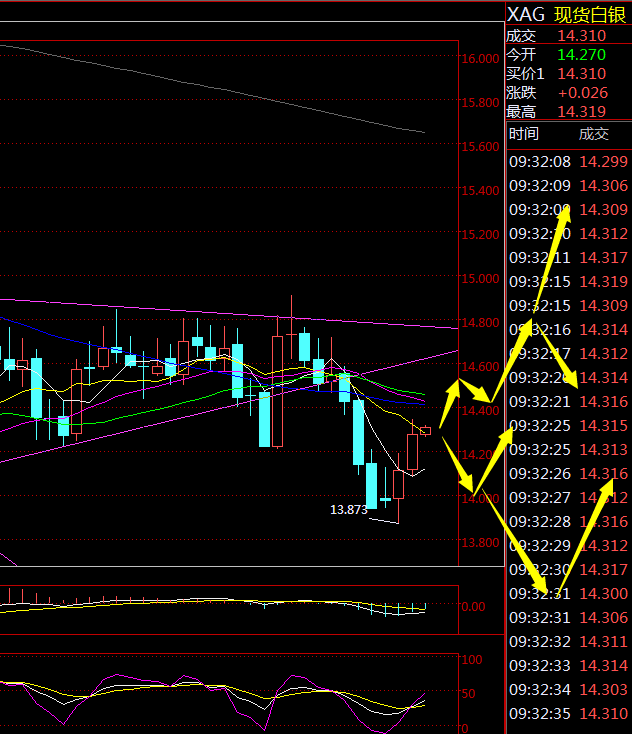
Task: Select the 14.310 price at 09:32:35
Action: click(x=603, y=714)
